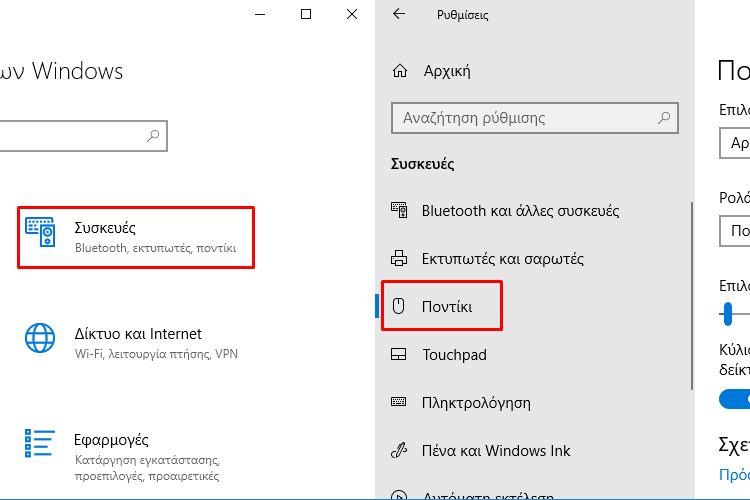The image size is (750, 500).
Task: Select the Εκτυπωτές και σαρωτές printer icon
Action: click(399, 258)
